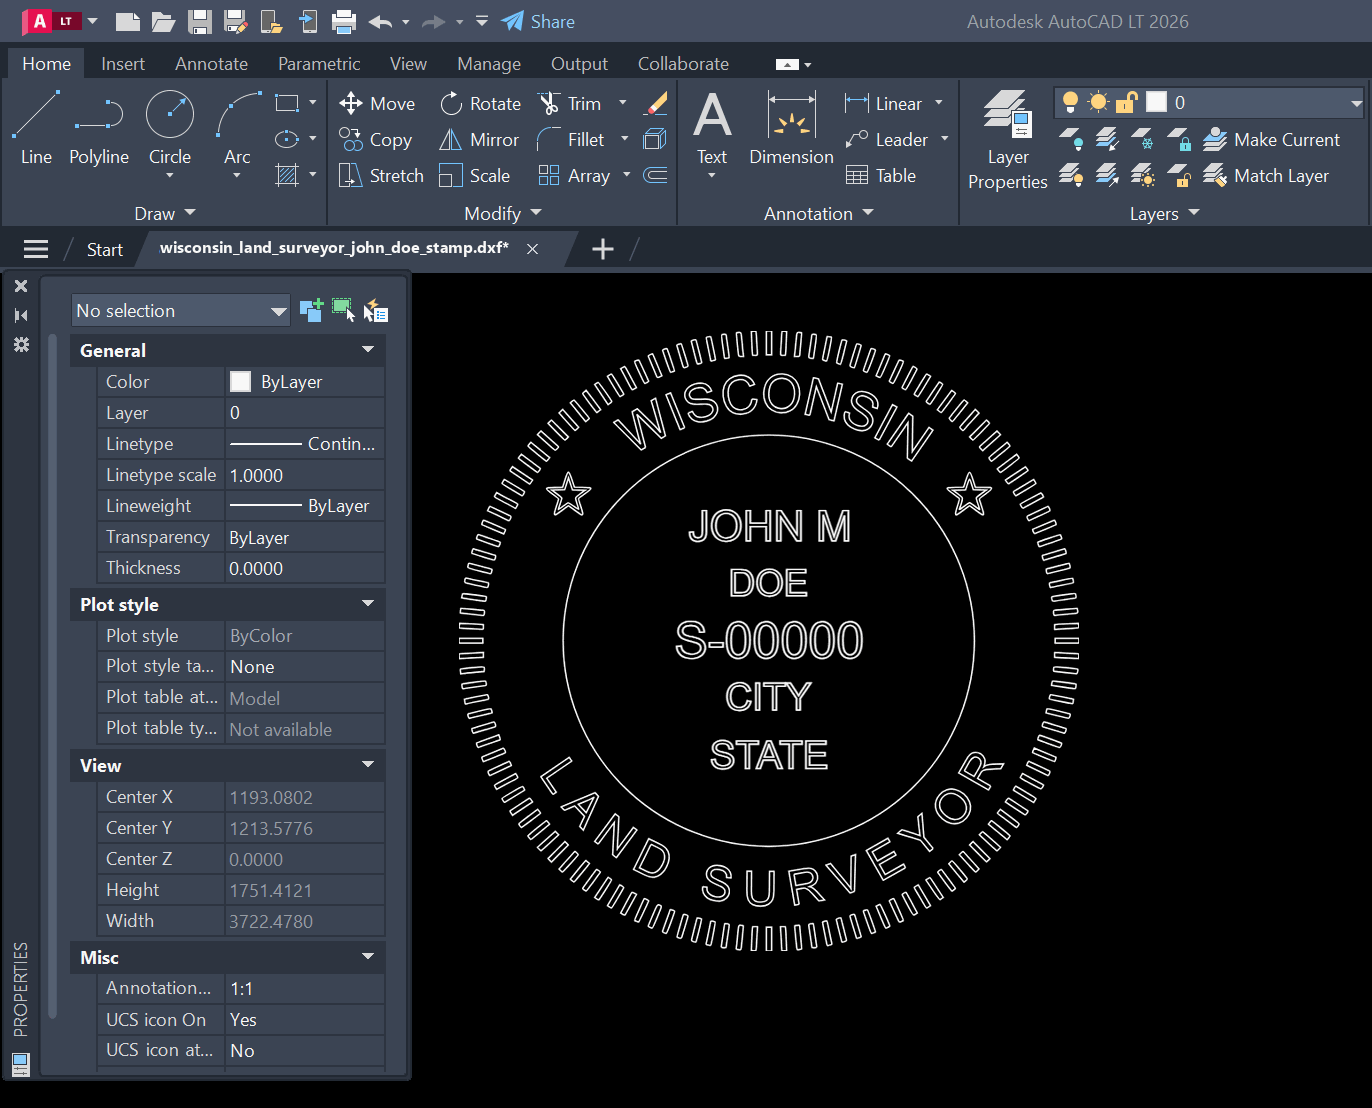
Task: Insert a Table from Annotation panel
Action: pos(881,175)
